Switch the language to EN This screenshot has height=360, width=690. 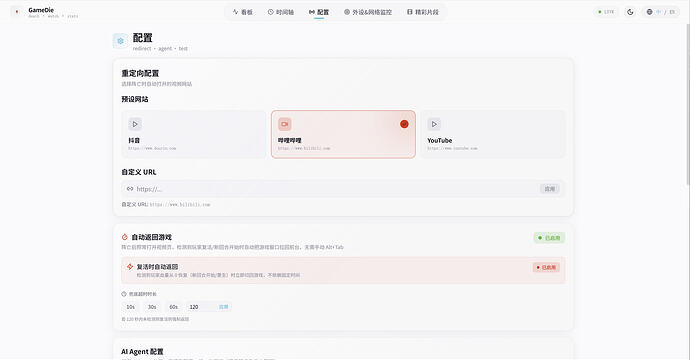(x=672, y=12)
